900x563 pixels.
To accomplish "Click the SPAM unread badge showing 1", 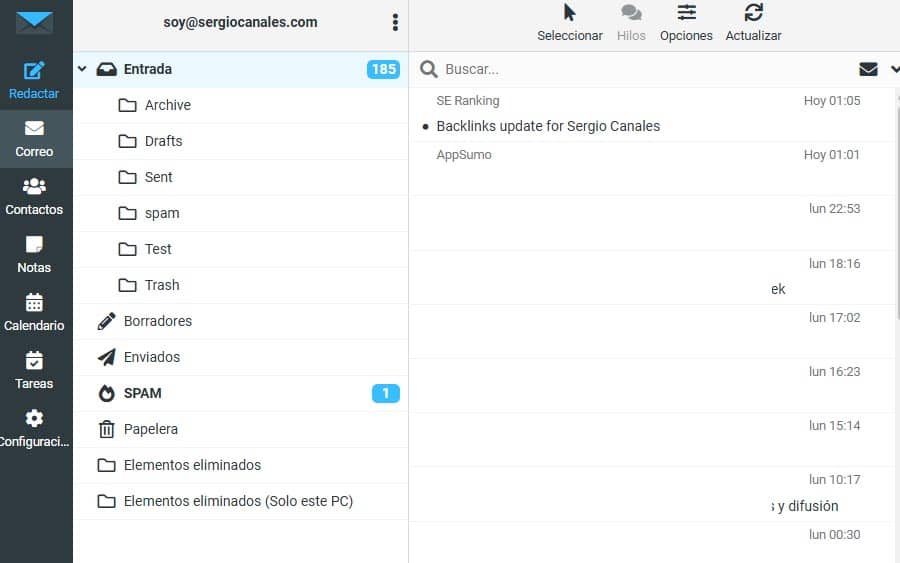I will (386, 393).
